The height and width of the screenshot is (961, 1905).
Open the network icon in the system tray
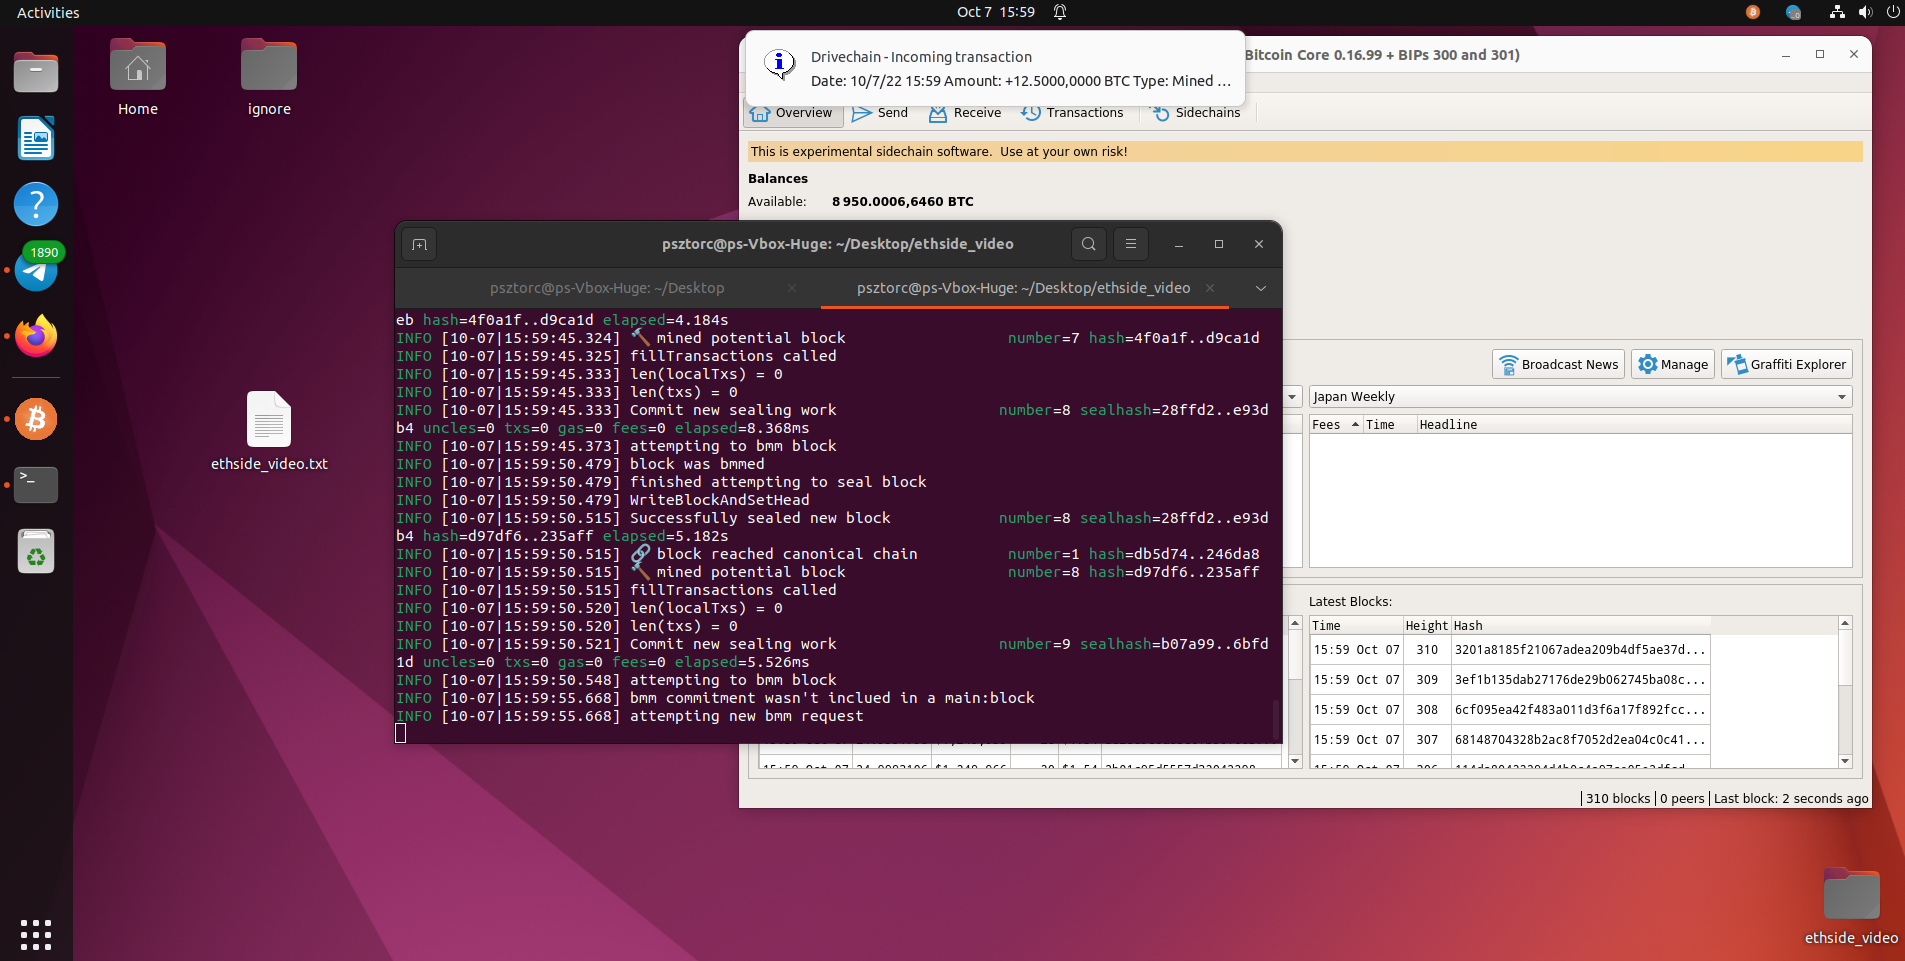[1836, 12]
